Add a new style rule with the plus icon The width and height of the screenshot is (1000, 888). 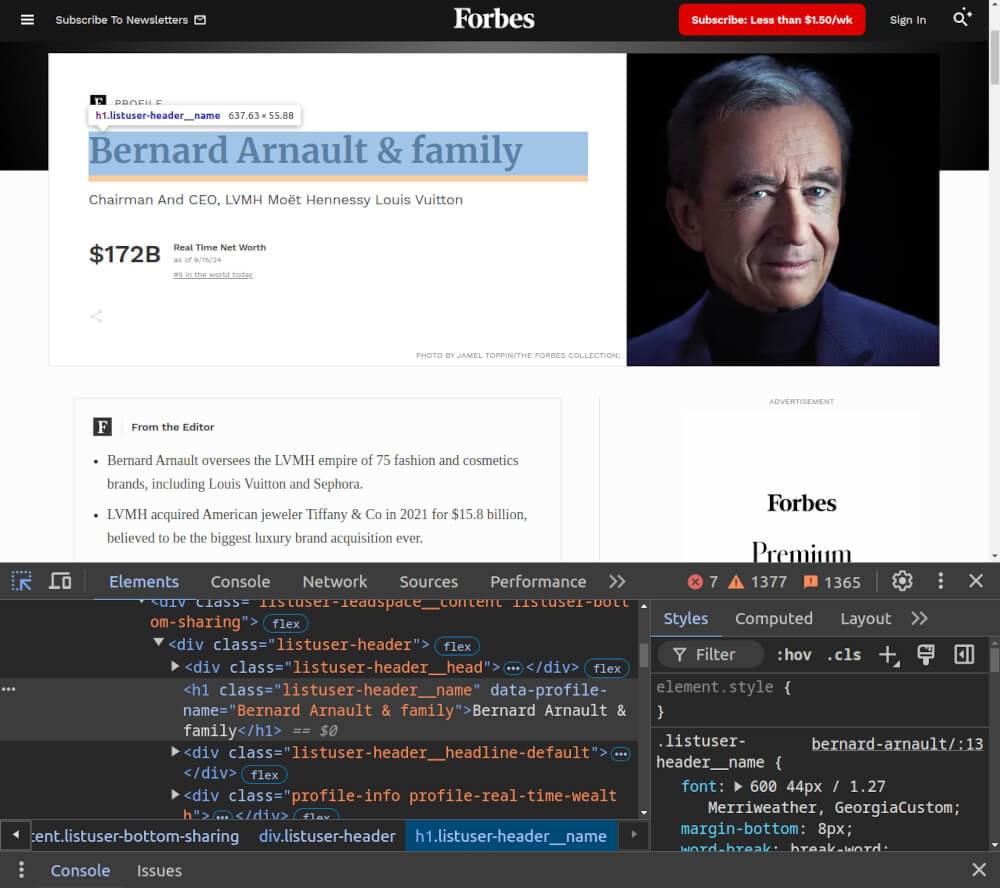click(x=889, y=655)
